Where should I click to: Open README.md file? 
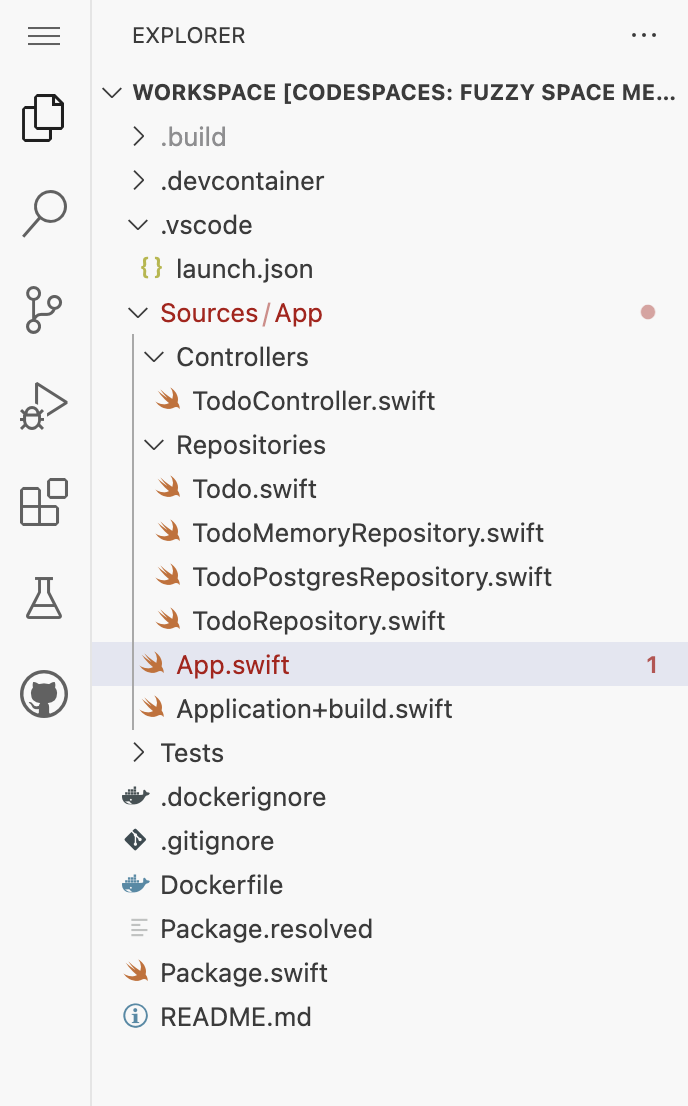pyautogui.click(x=235, y=1017)
